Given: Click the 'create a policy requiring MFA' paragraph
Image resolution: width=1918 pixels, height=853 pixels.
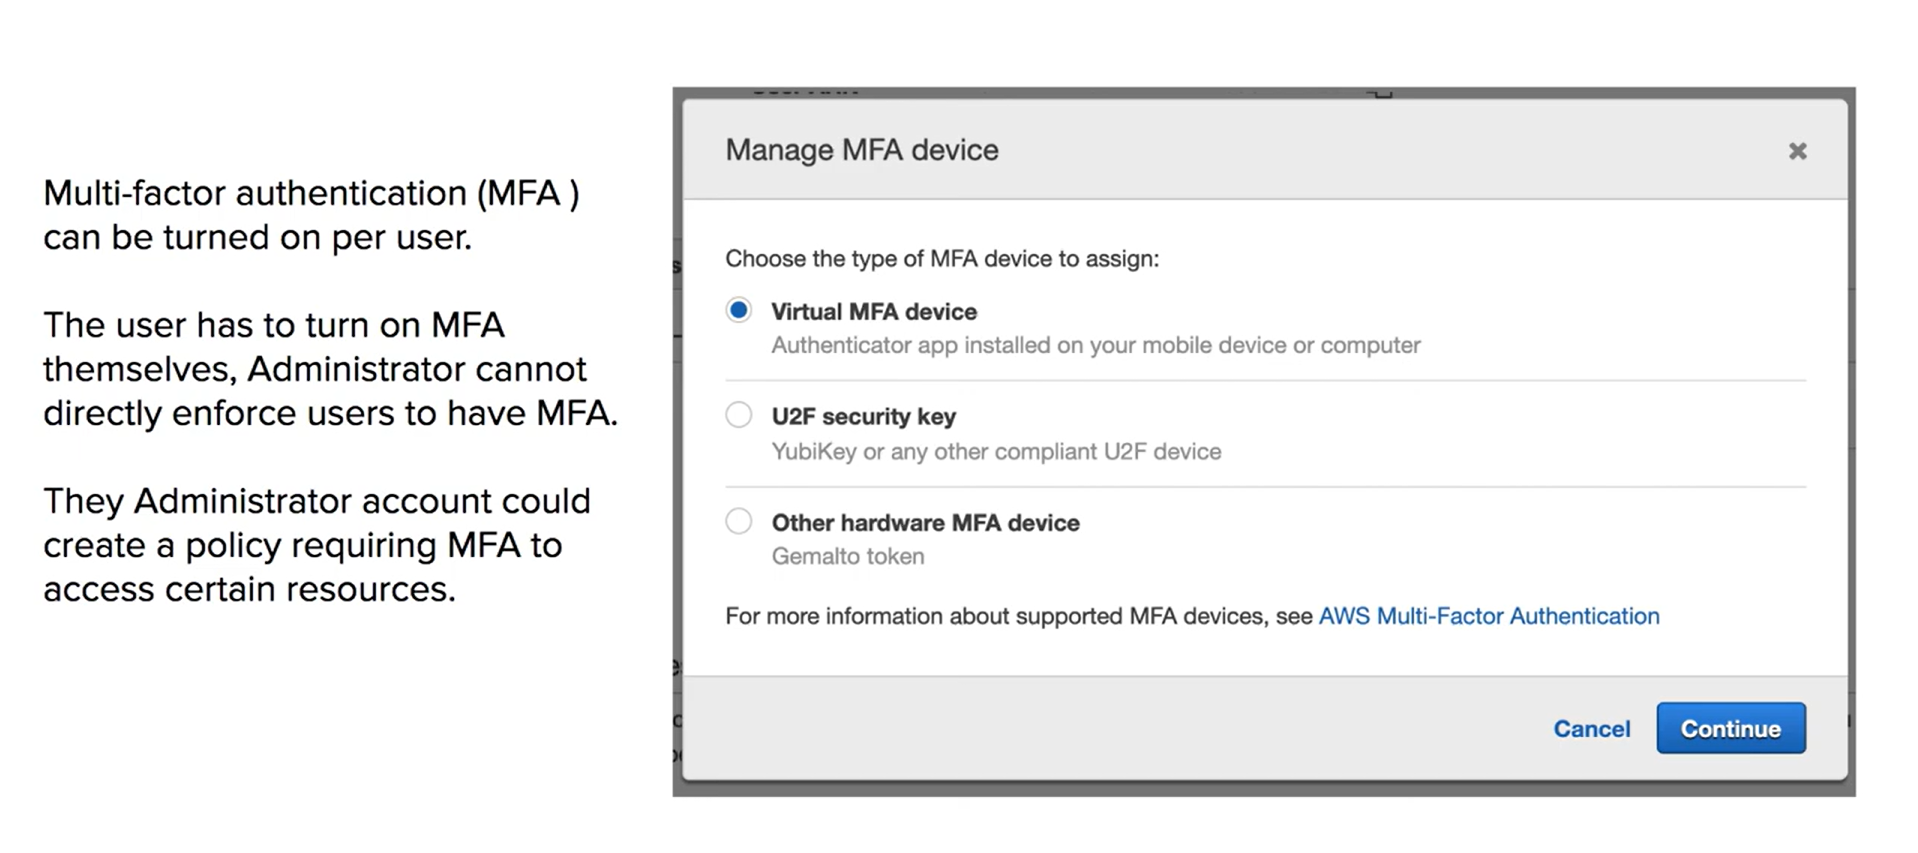Looking at the screenshot, I should [x=317, y=545].
